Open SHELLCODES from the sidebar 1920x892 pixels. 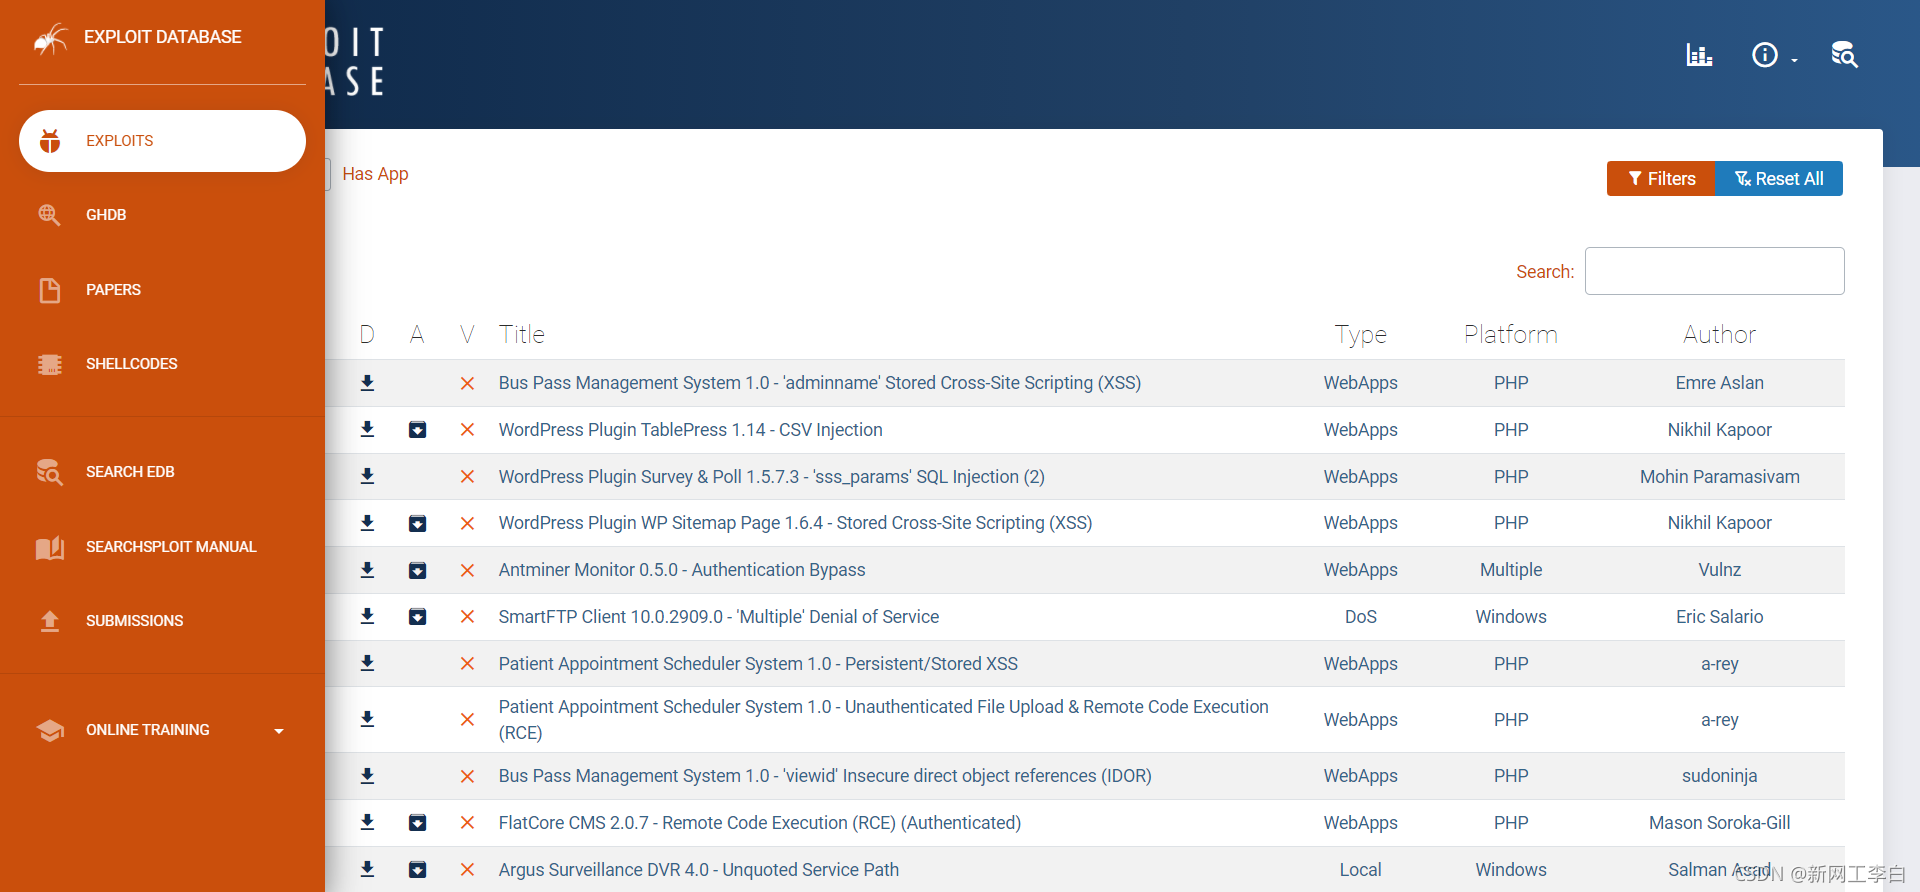131,364
